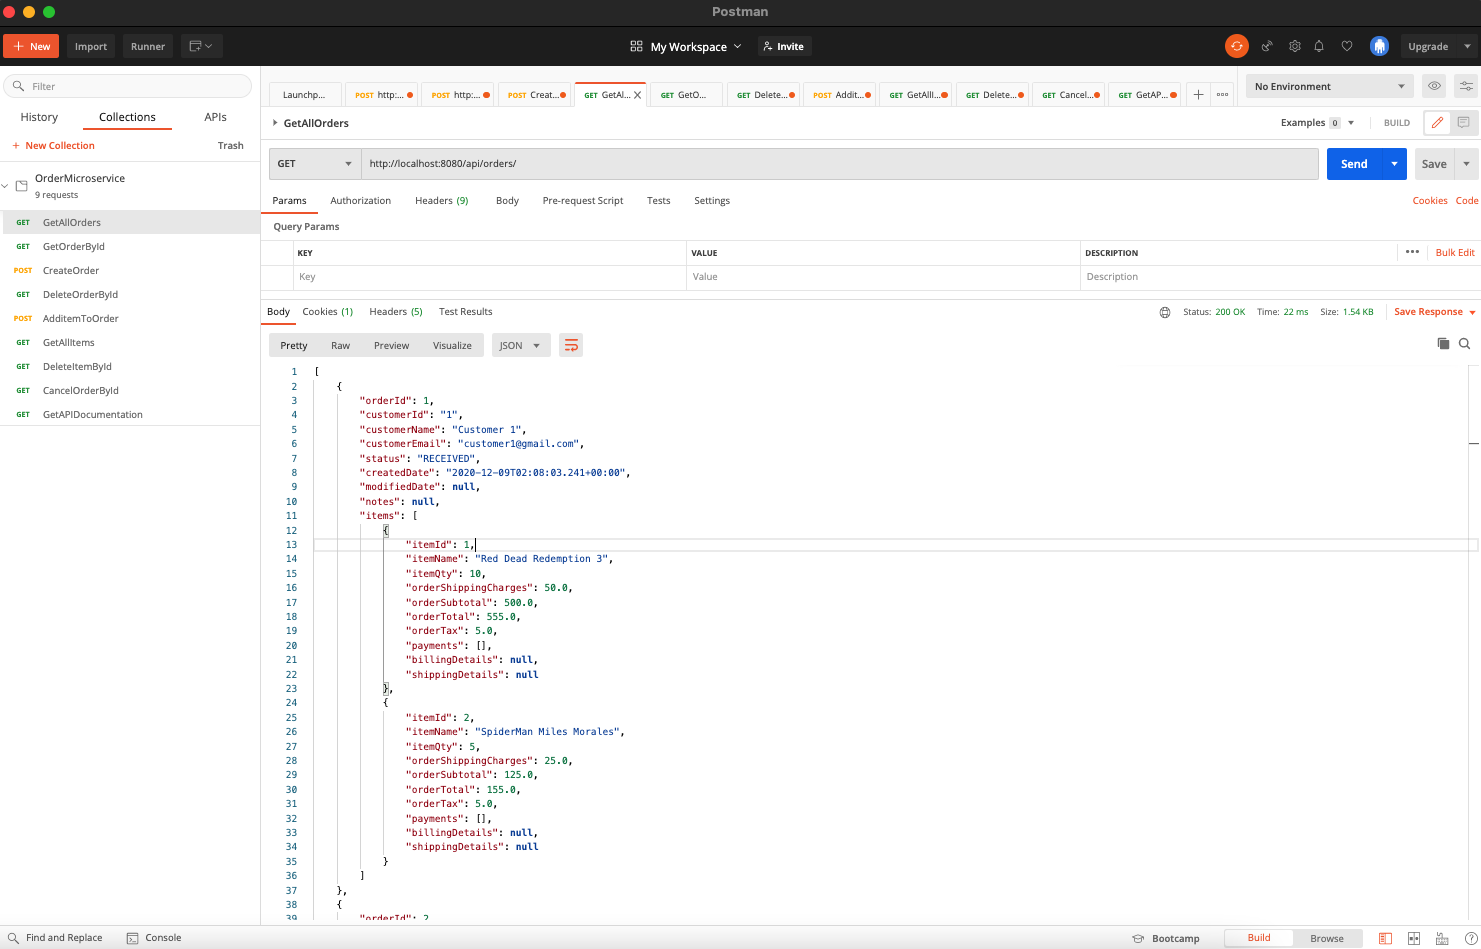Copy the response body to clipboard
Screen dimensions: 1481x949
click(x=1443, y=344)
